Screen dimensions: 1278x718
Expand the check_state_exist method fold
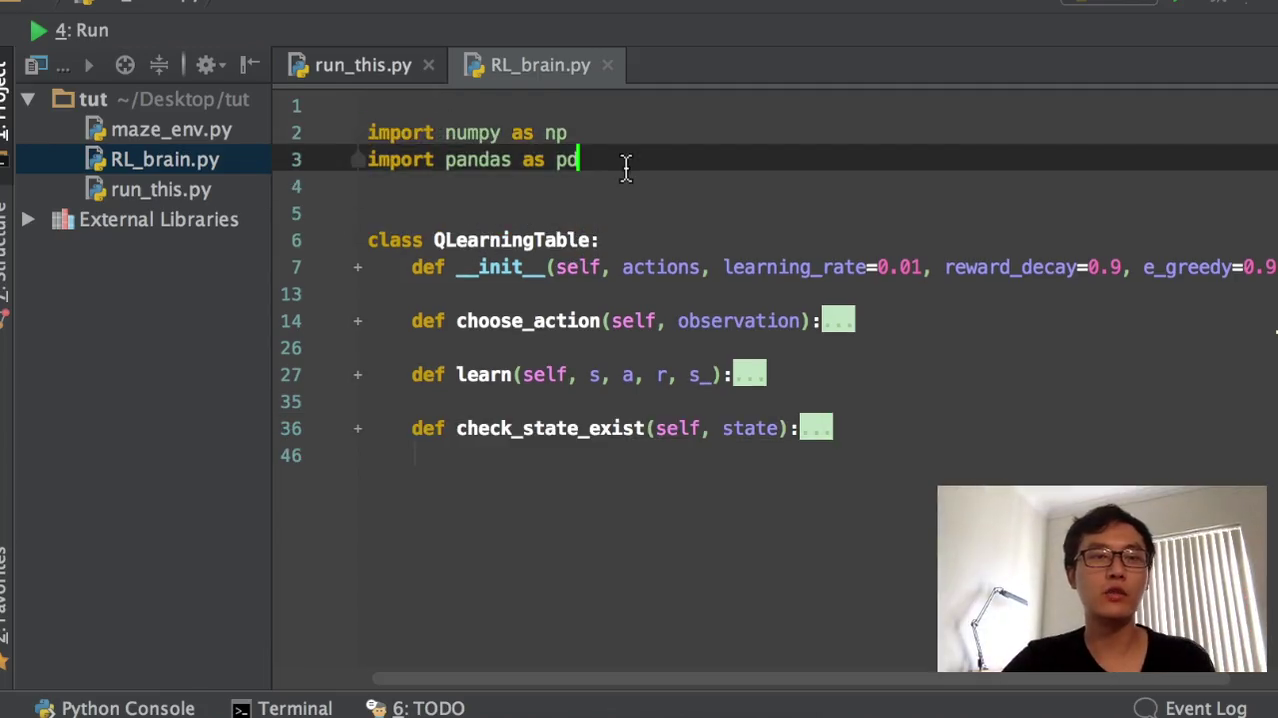coord(357,428)
